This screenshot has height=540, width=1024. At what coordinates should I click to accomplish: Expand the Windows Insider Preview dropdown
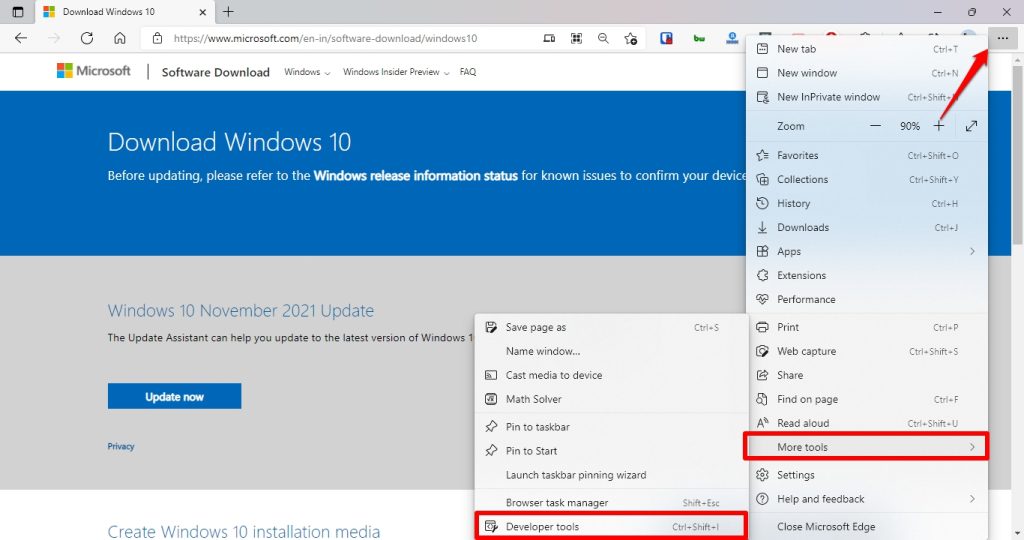tap(396, 72)
